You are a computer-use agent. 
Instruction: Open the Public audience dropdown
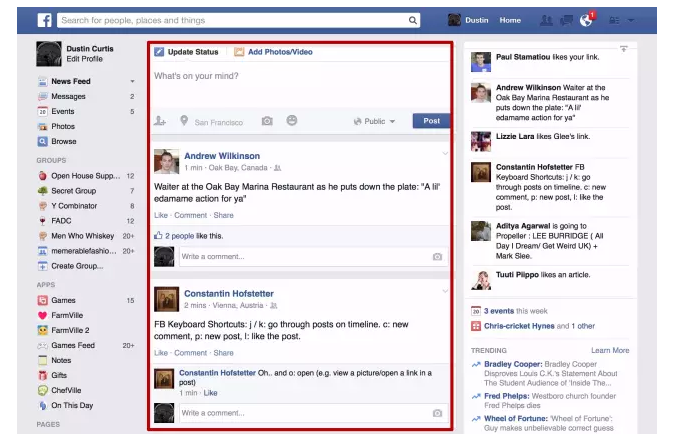point(375,121)
